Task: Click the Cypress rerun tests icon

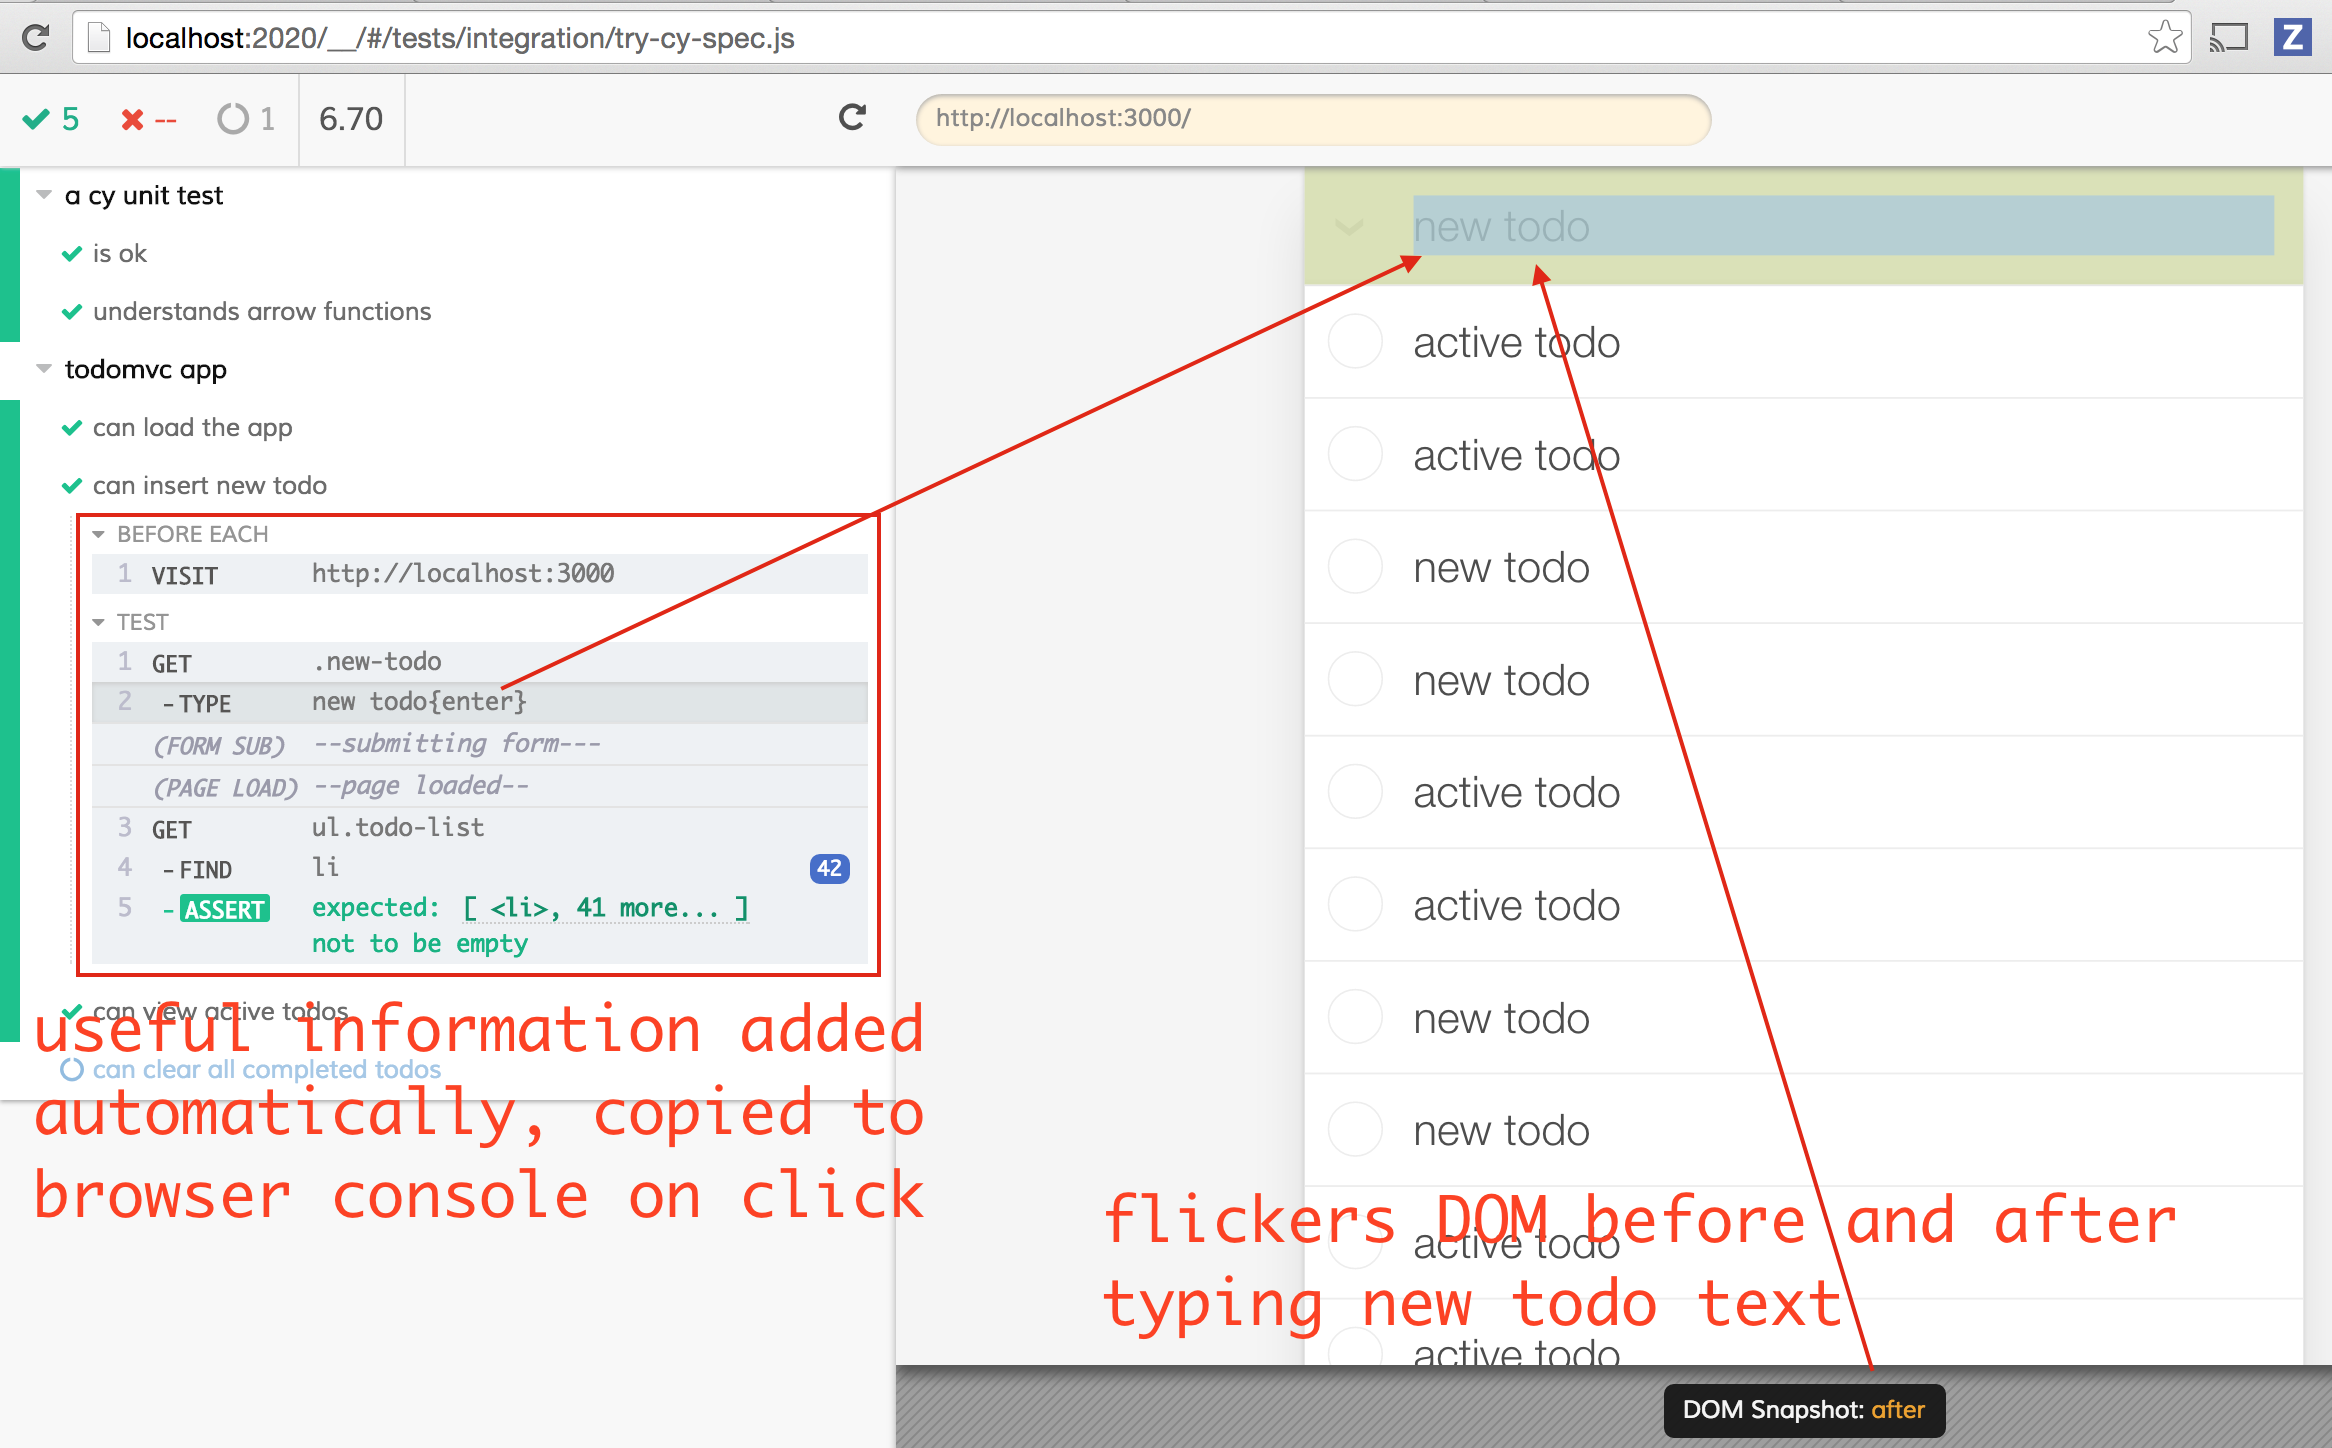Action: click(x=852, y=118)
